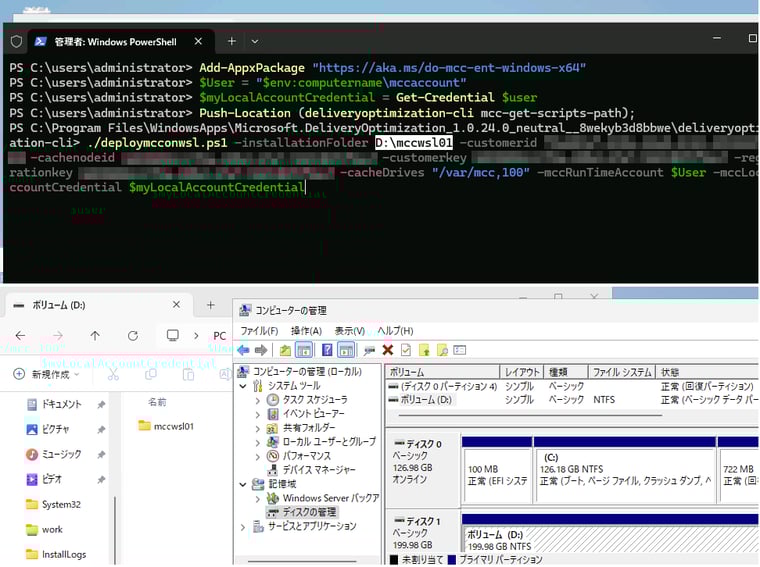Viewport: 760px width, 567px height.
Task: Click the red X Delete toolbar icon
Action: 388,350
